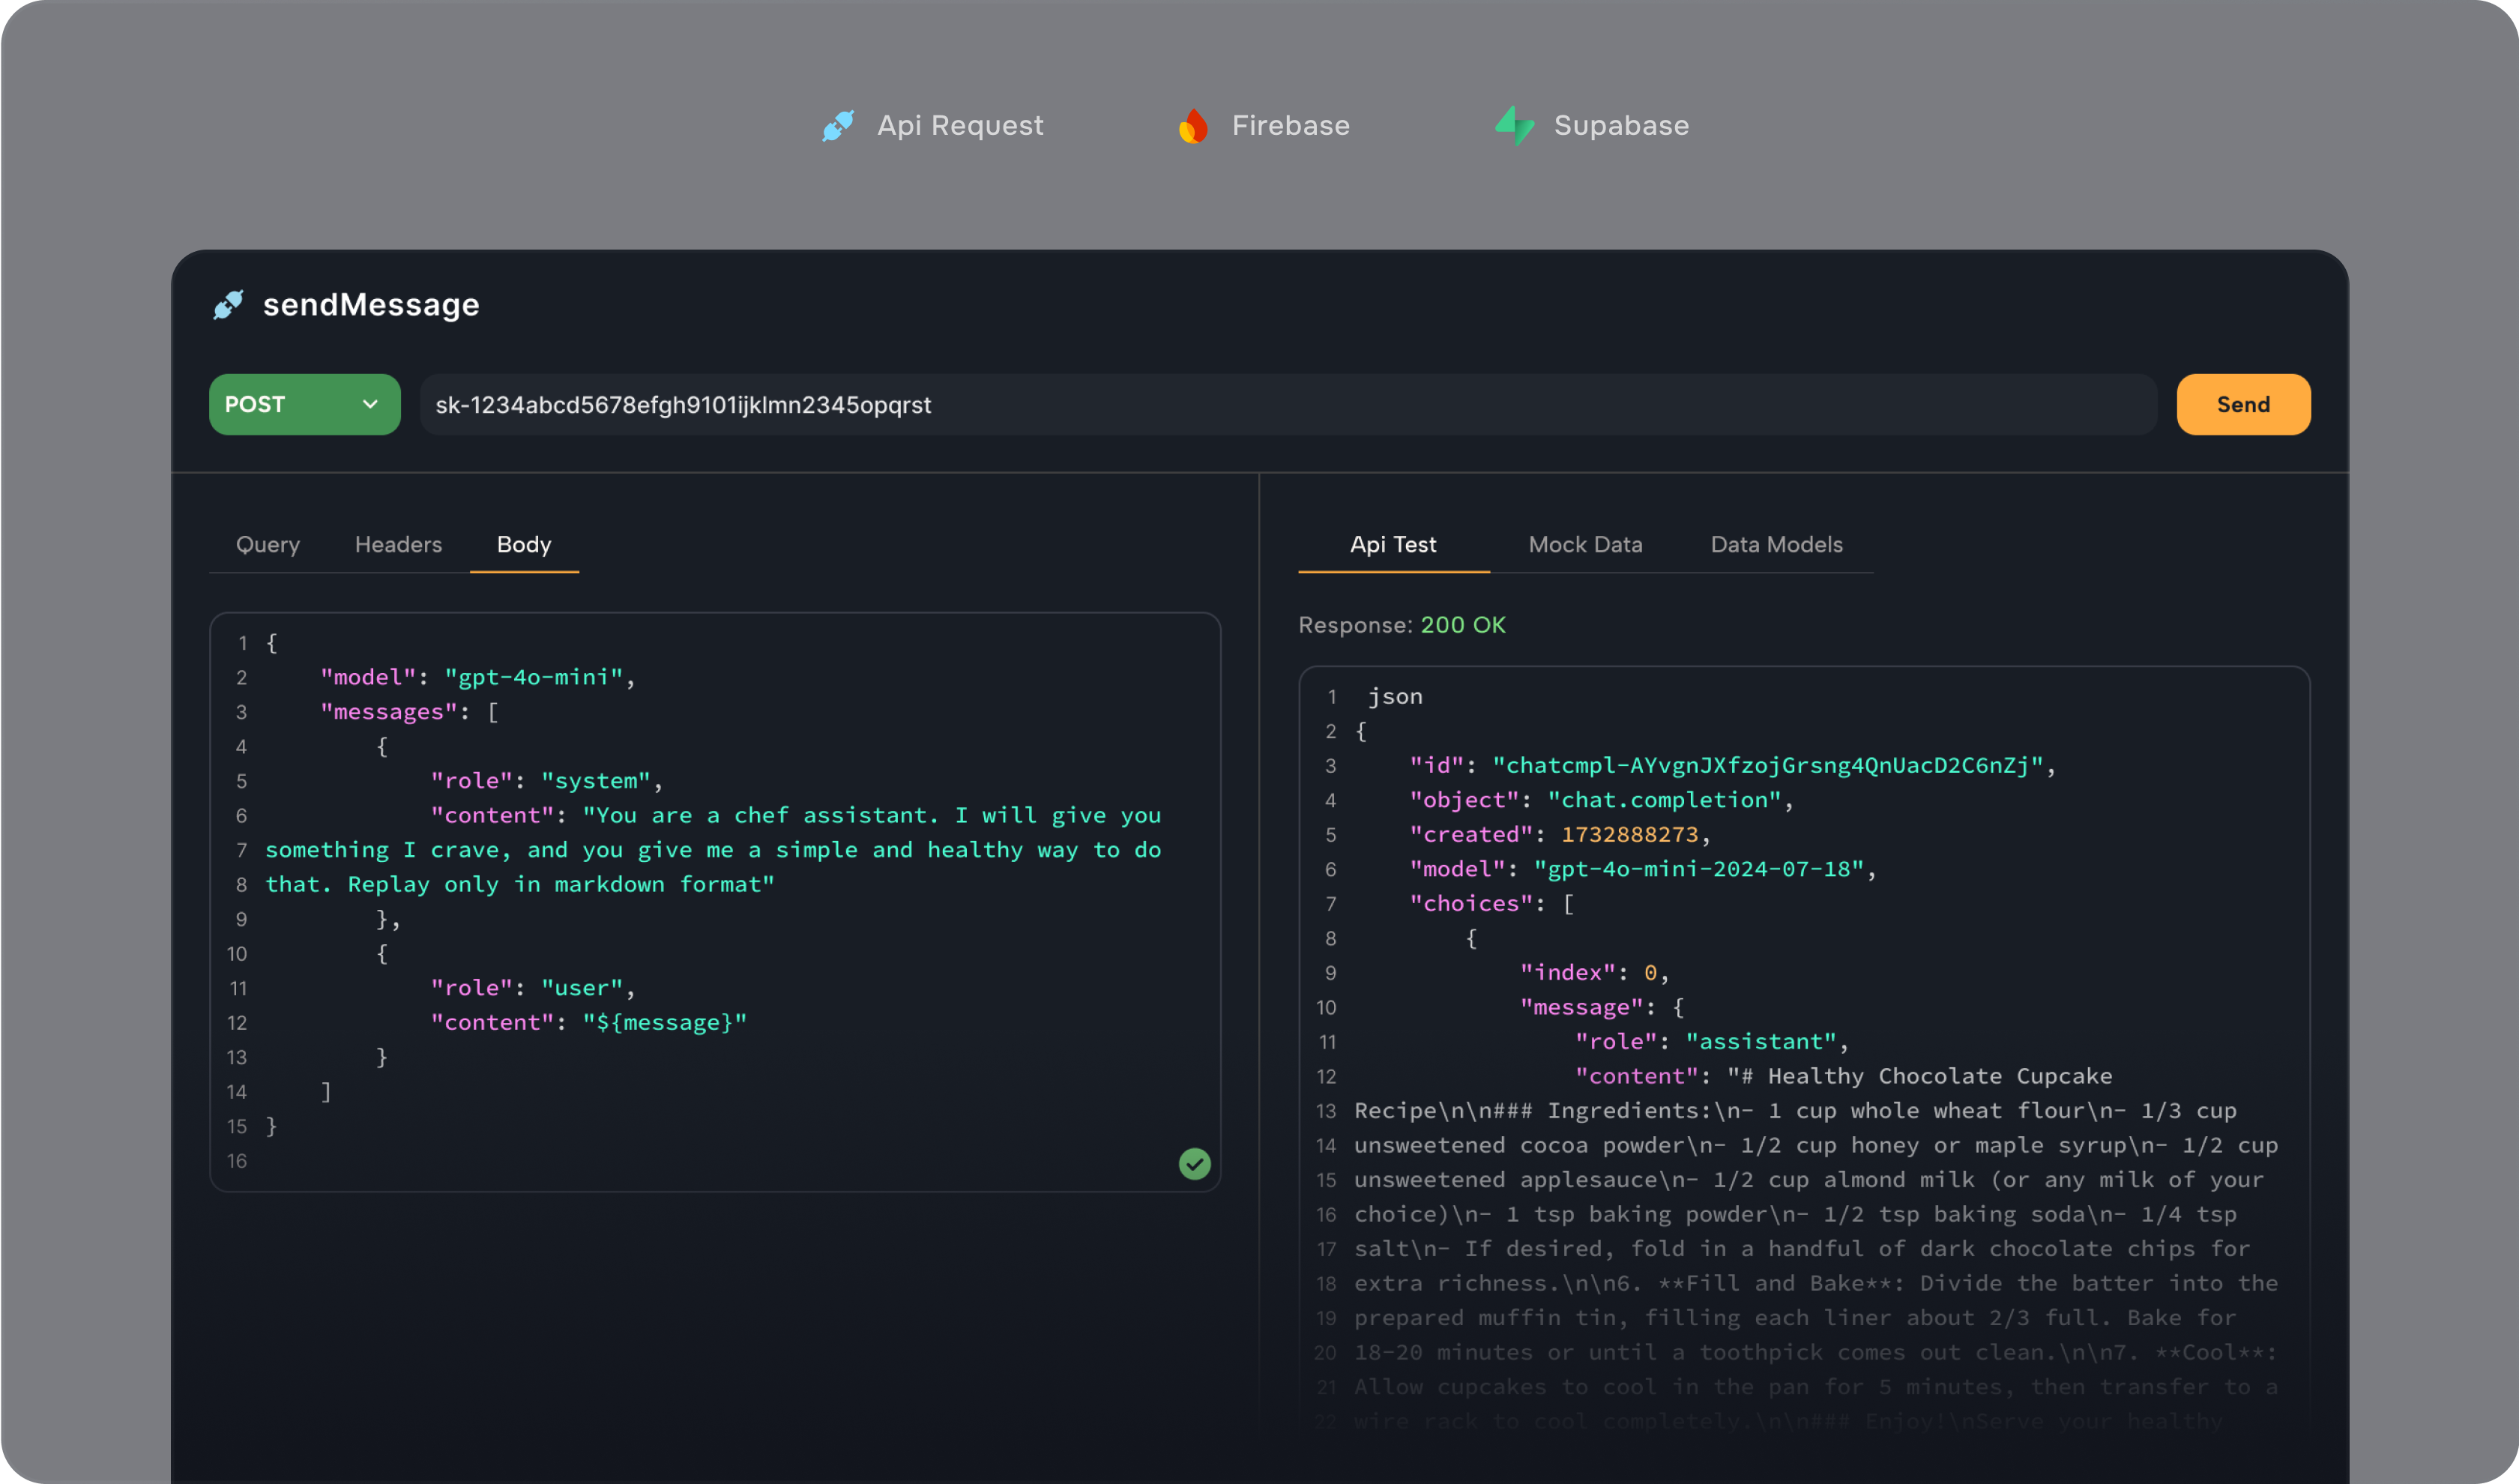Click the "gpt-4o-mini" model value in the body

tap(533, 677)
